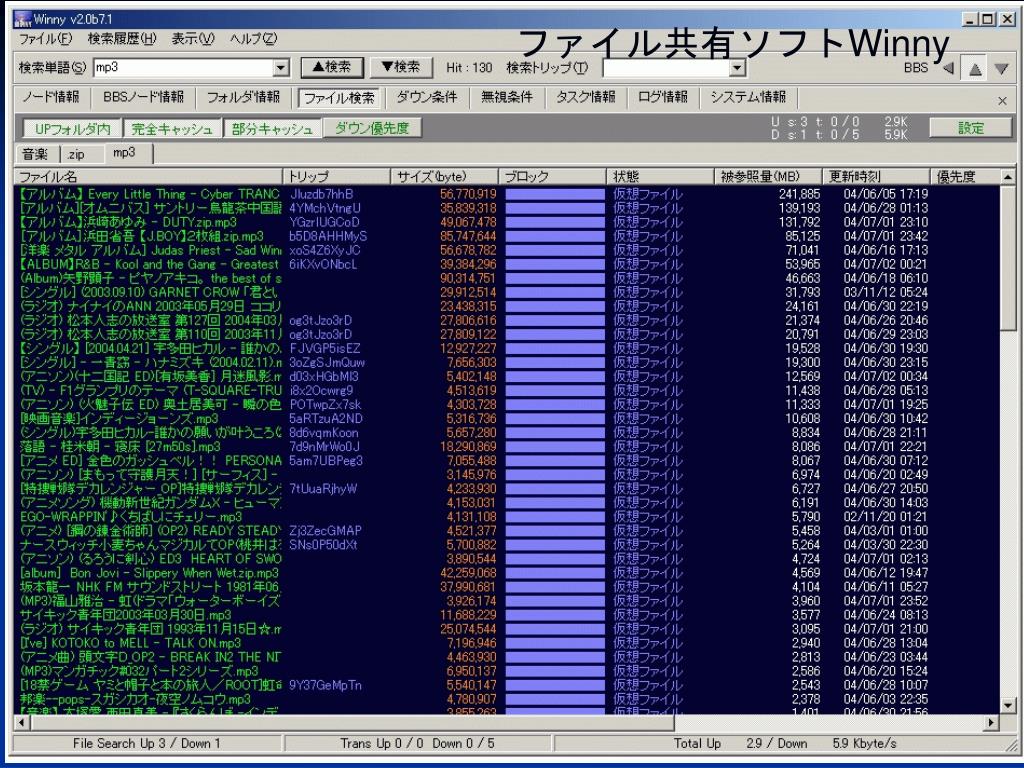Image resolution: width=1024 pixels, height=768 pixels.
Task: Select the mp3 search results tab
Action: coord(128,153)
